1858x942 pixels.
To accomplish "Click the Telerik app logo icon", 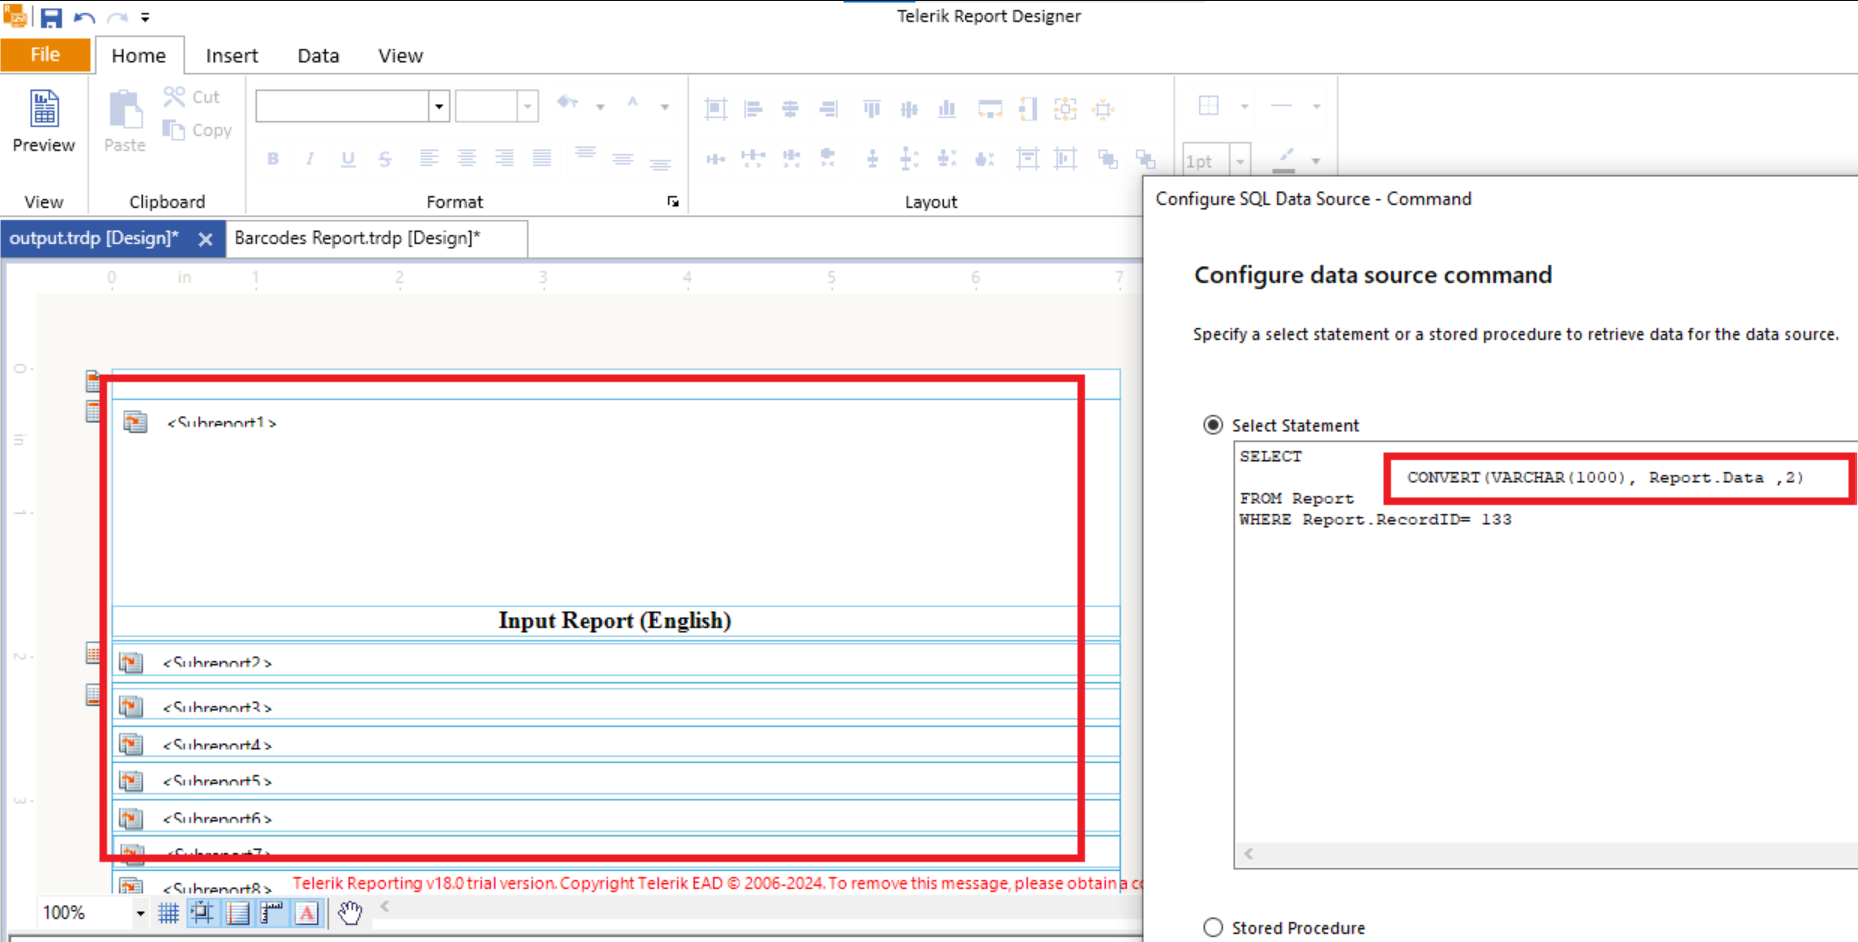I will pos(15,16).
